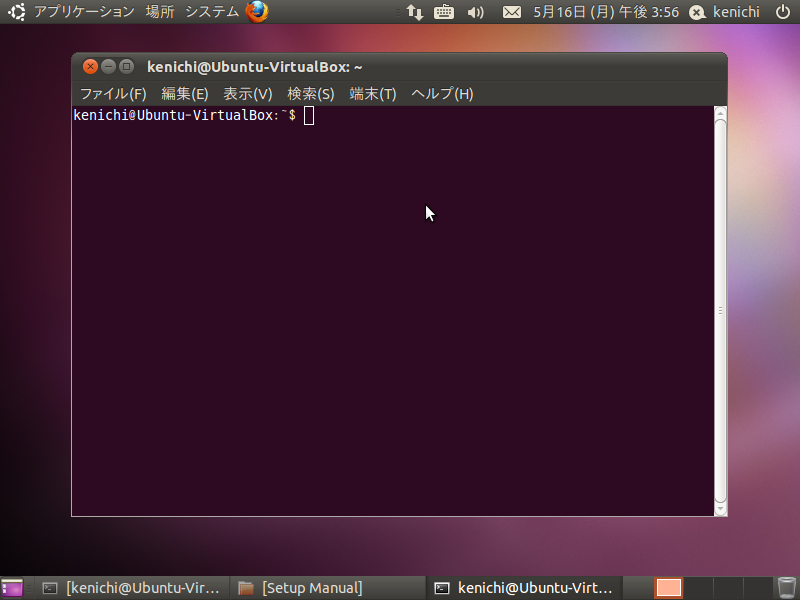Click the terminal scrollbar down arrow
Screen dimensions: 800x600
tap(720, 509)
